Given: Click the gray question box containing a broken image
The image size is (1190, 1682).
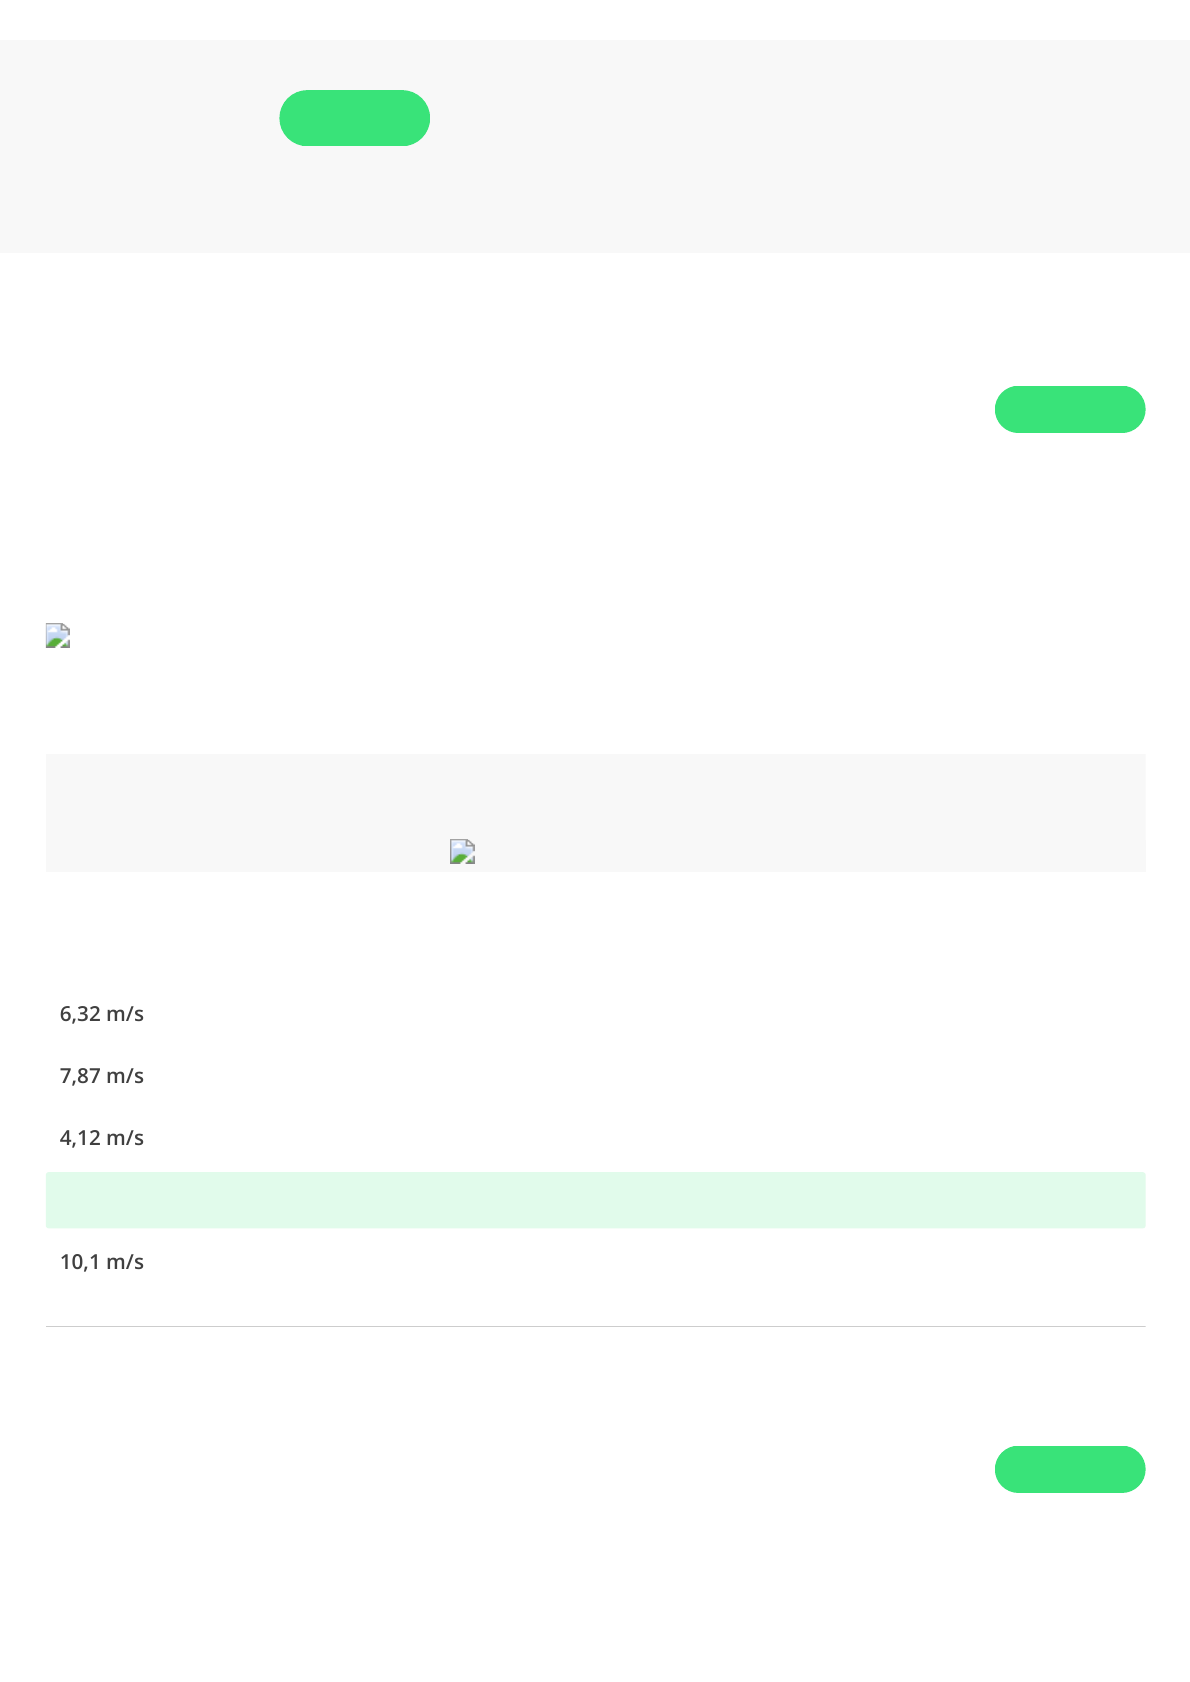Looking at the screenshot, I should [596, 813].
